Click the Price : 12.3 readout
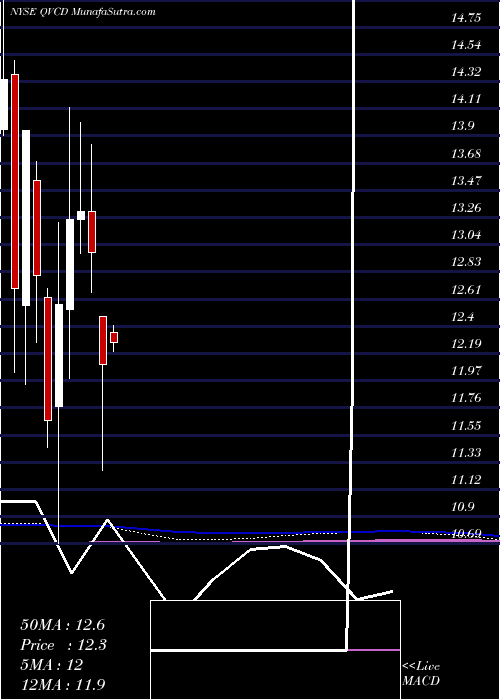 [x=63, y=645]
